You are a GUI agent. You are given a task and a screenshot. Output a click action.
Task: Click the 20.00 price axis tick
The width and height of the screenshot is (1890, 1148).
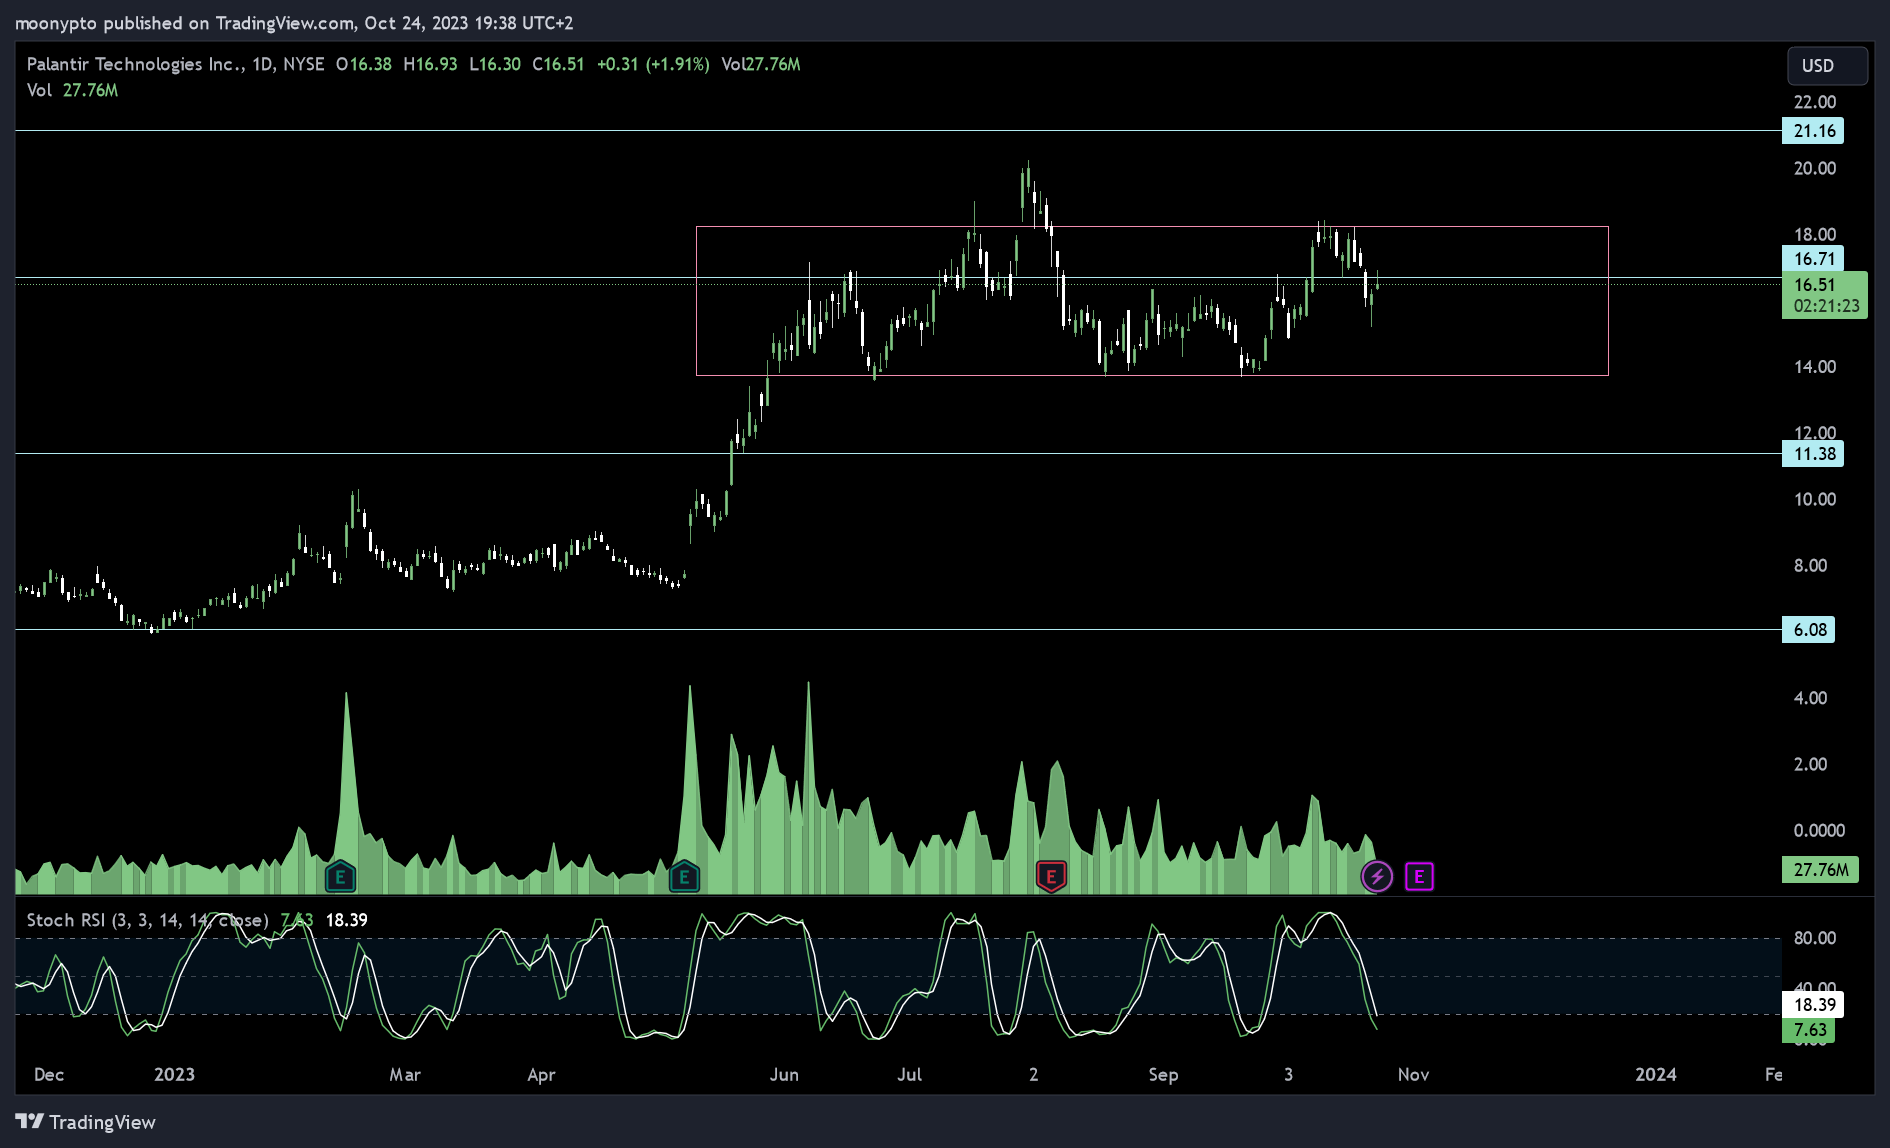coord(1815,168)
